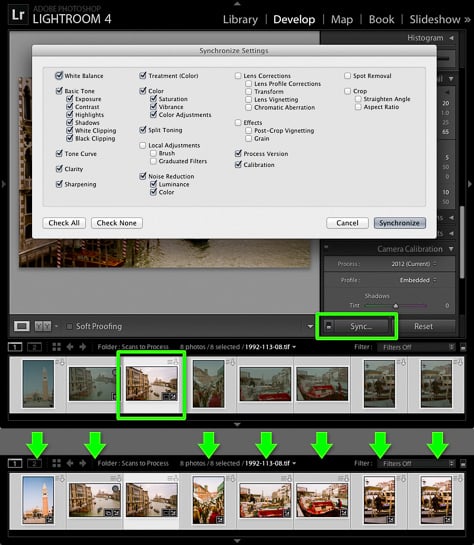
Task: Enable the Graduated Filters checkbox
Action: click(x=153, y=161)
